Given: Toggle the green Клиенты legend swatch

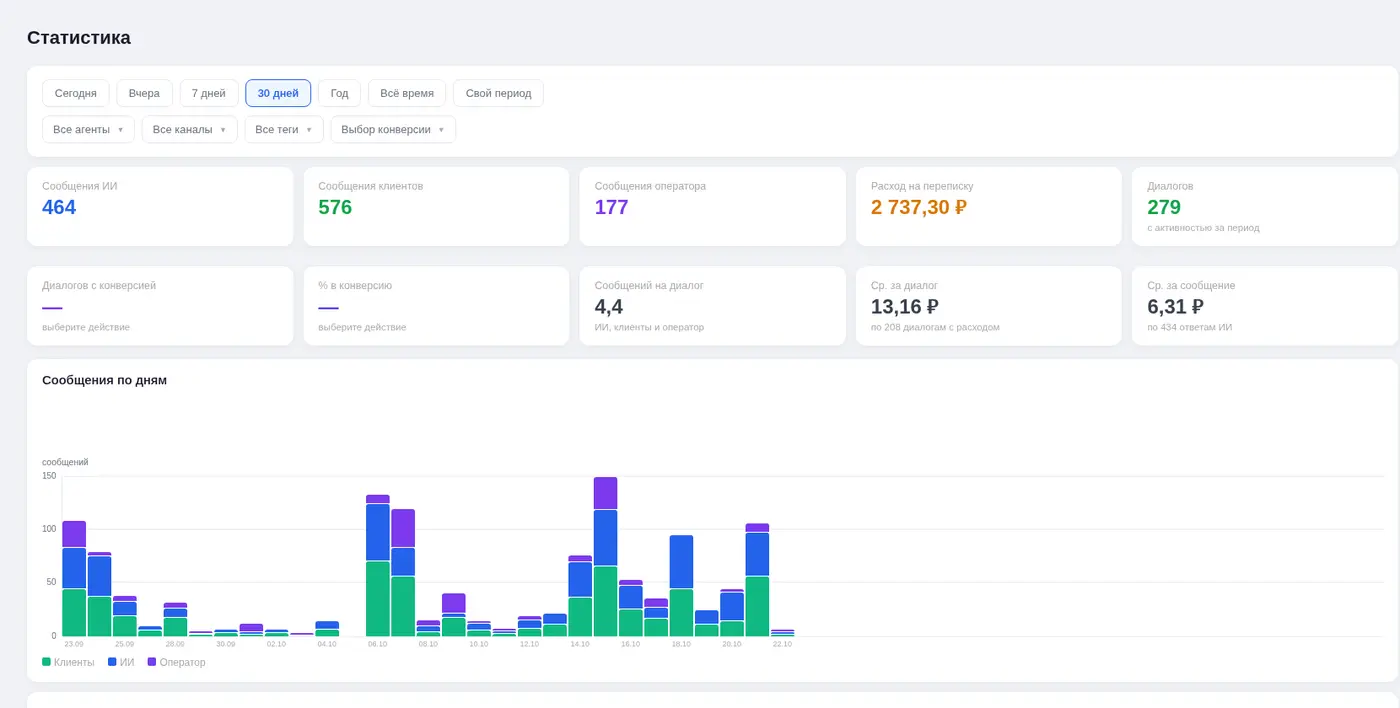Looking at the screenshot, I should tap(46, 662).
